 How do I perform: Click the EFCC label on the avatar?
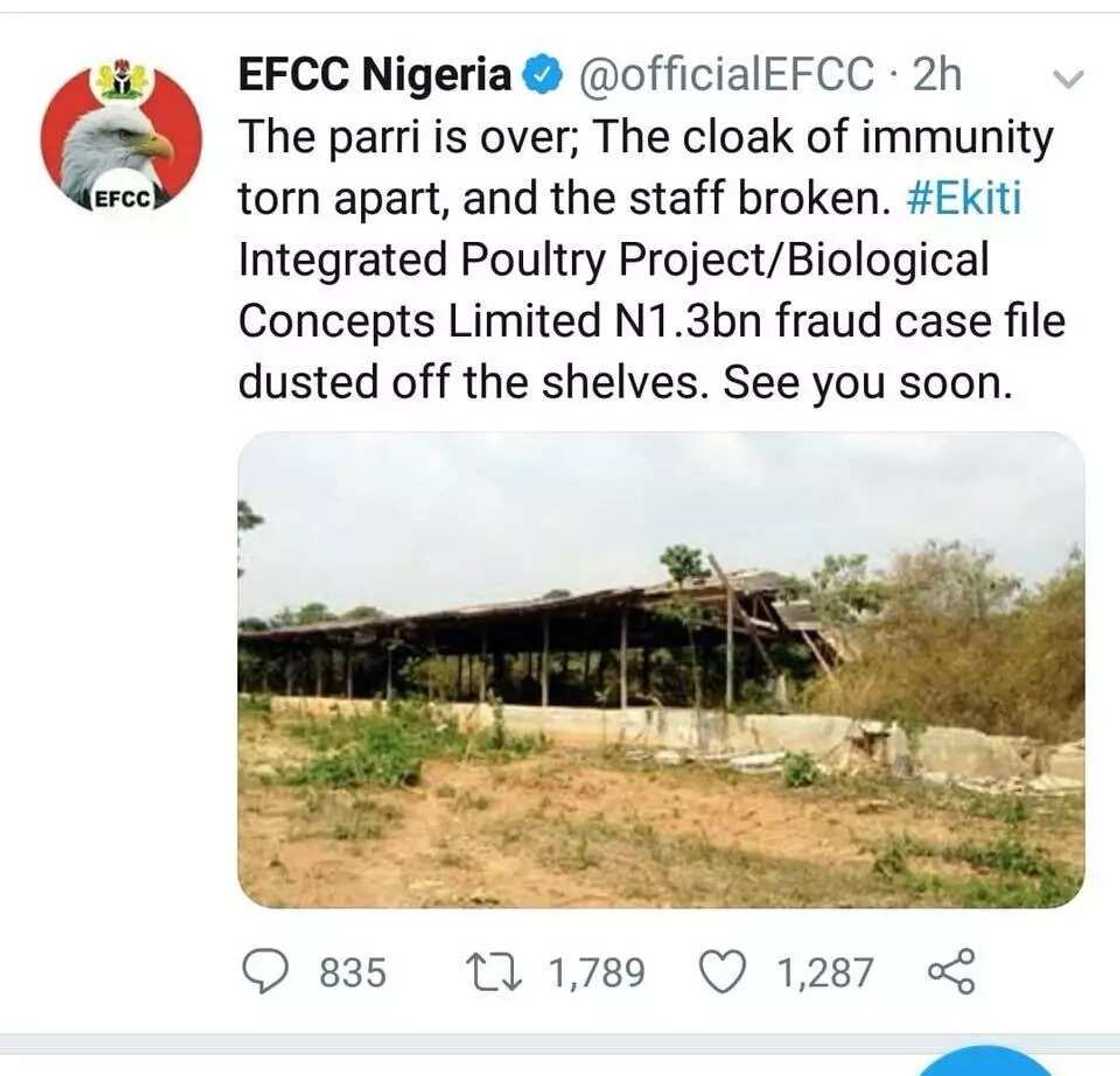coord(126,199)
